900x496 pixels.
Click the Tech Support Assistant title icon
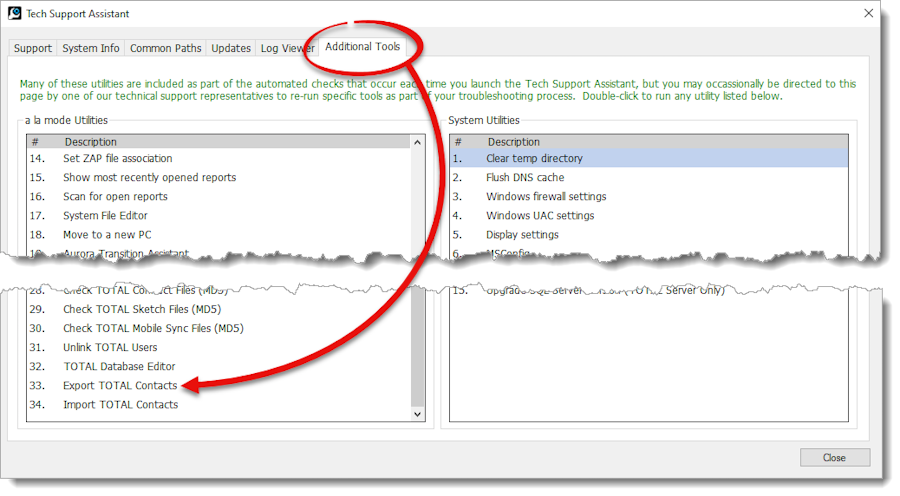point(14,13)
